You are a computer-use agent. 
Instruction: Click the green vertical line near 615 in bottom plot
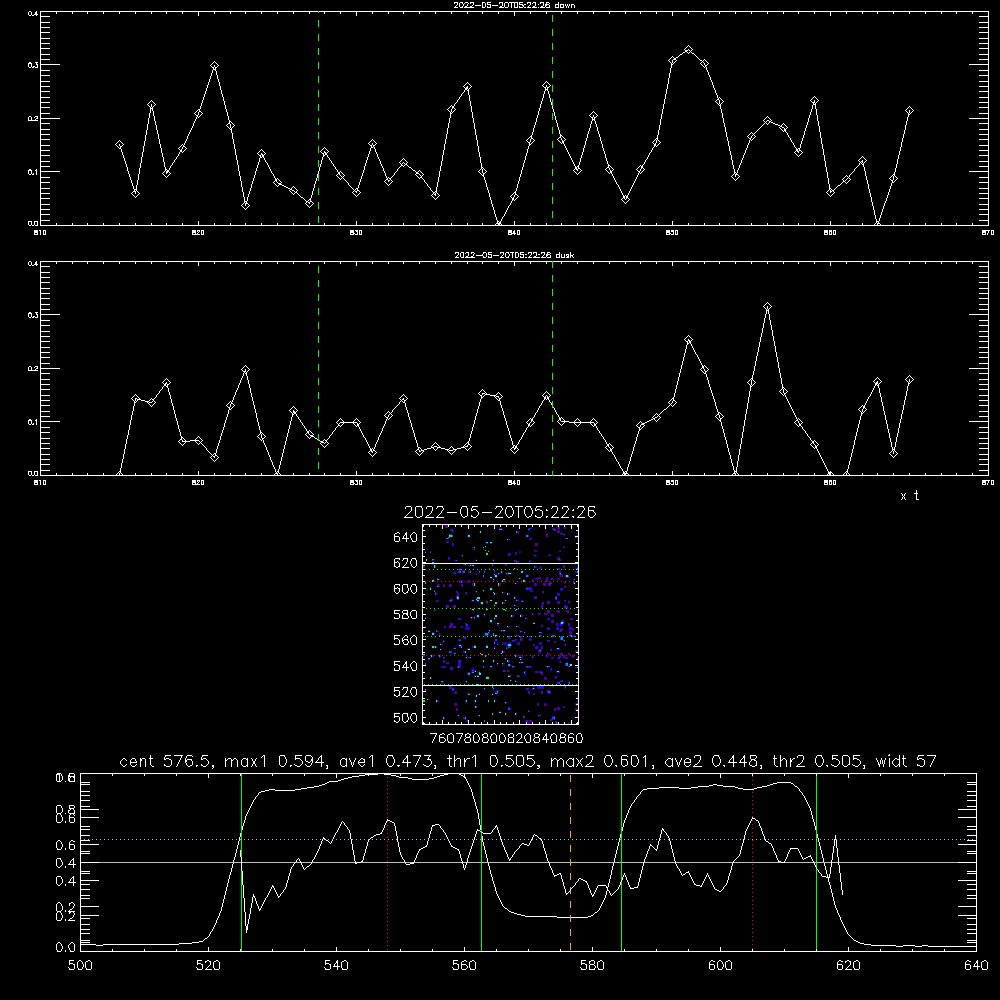coord(816,862)
